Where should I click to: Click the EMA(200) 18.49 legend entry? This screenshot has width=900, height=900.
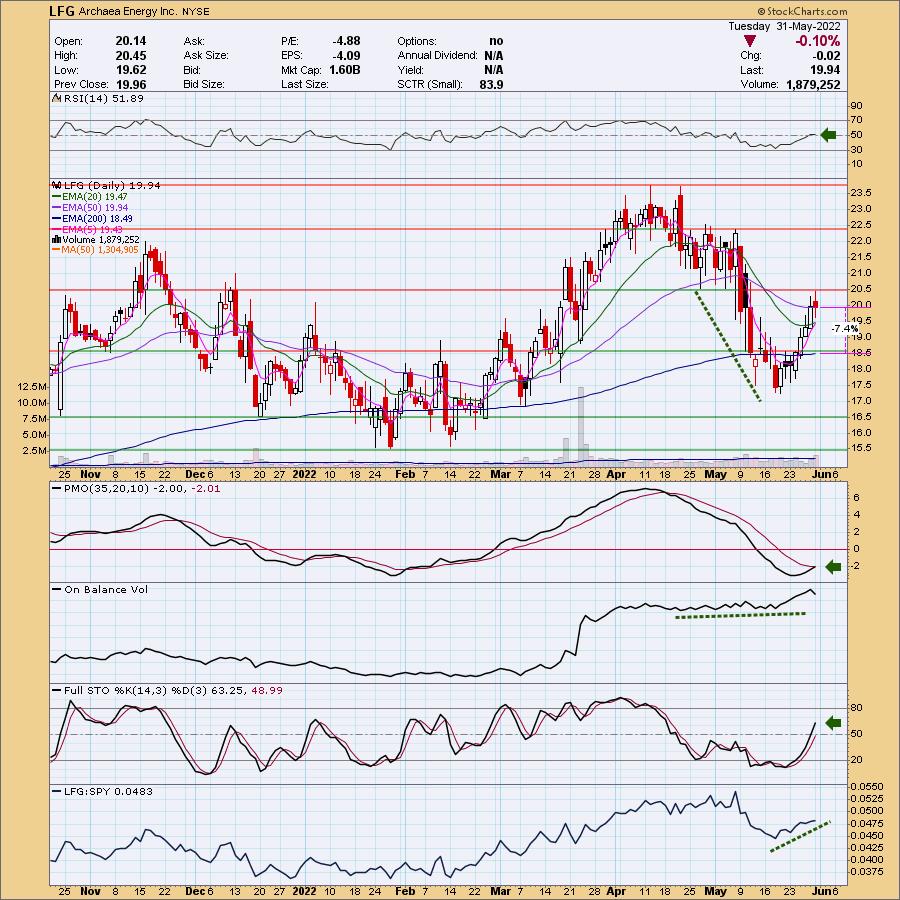point(97,218)
